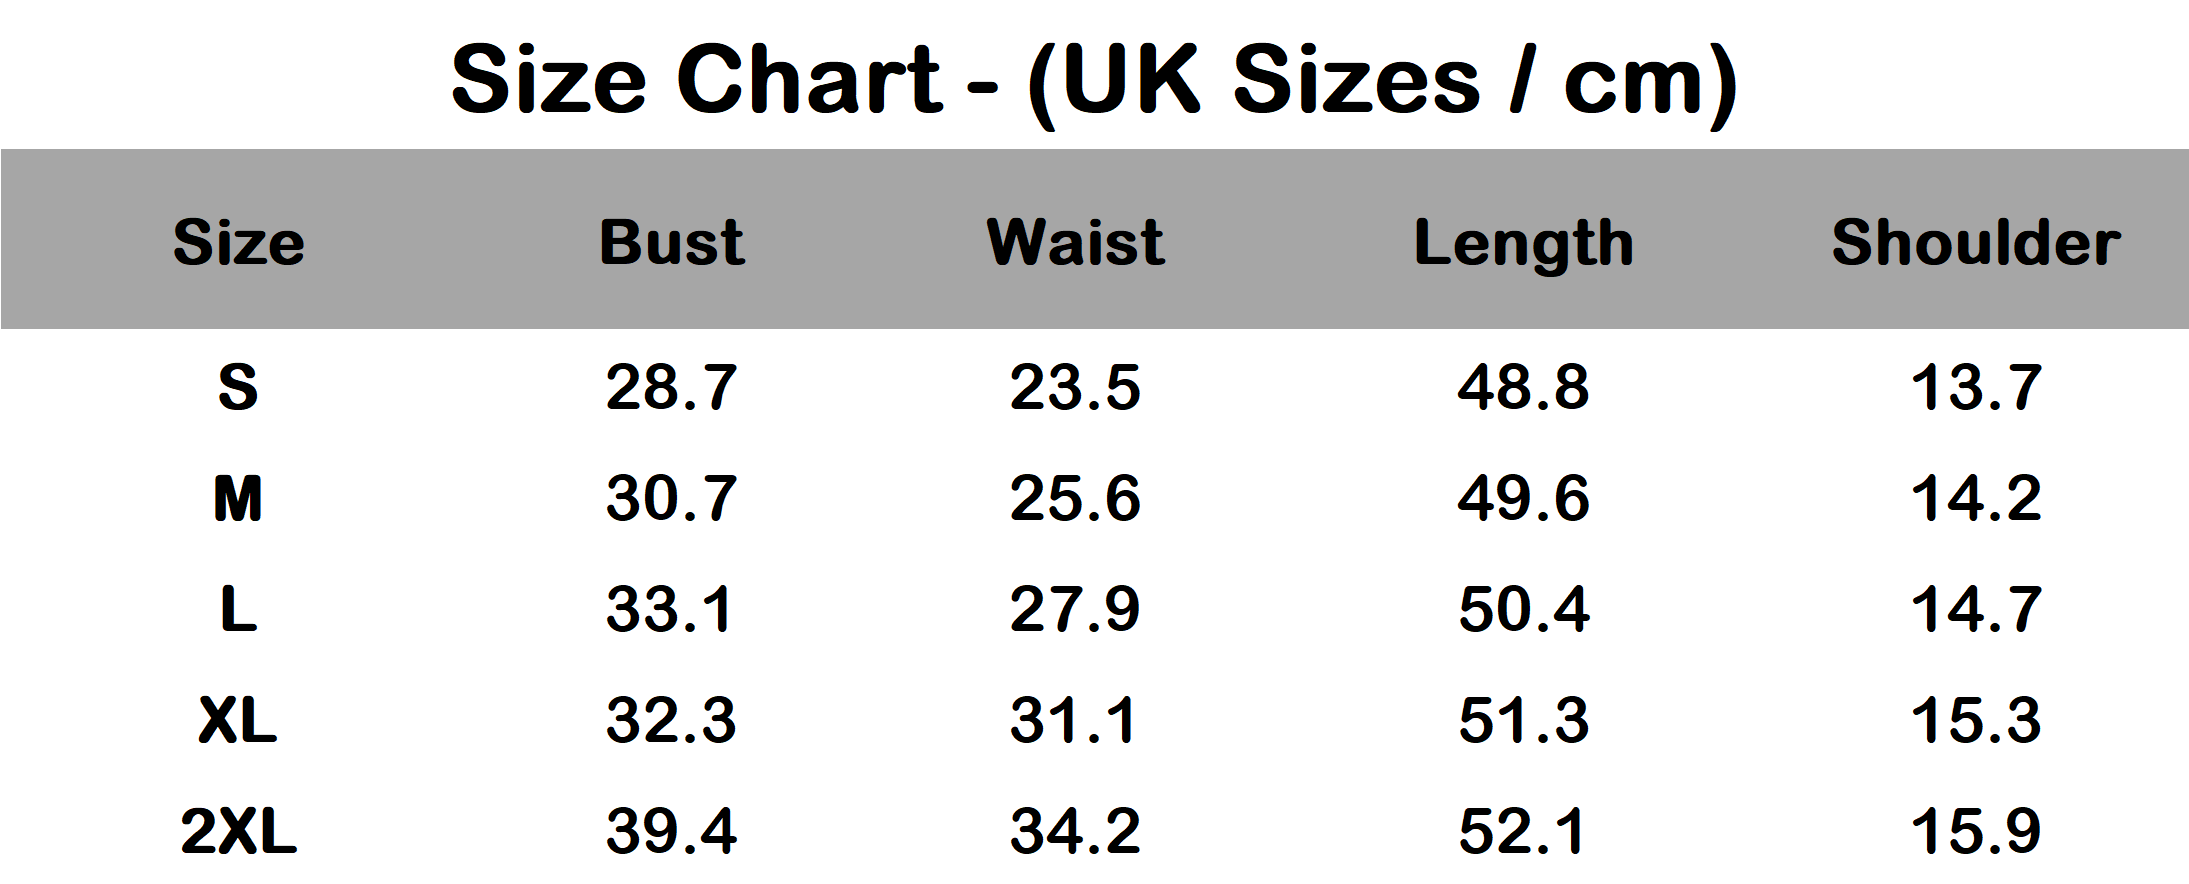This screenshot has width=2189, height=884.
Task: Select the shoulder value 13.7
Action: tap(1975, 387)
